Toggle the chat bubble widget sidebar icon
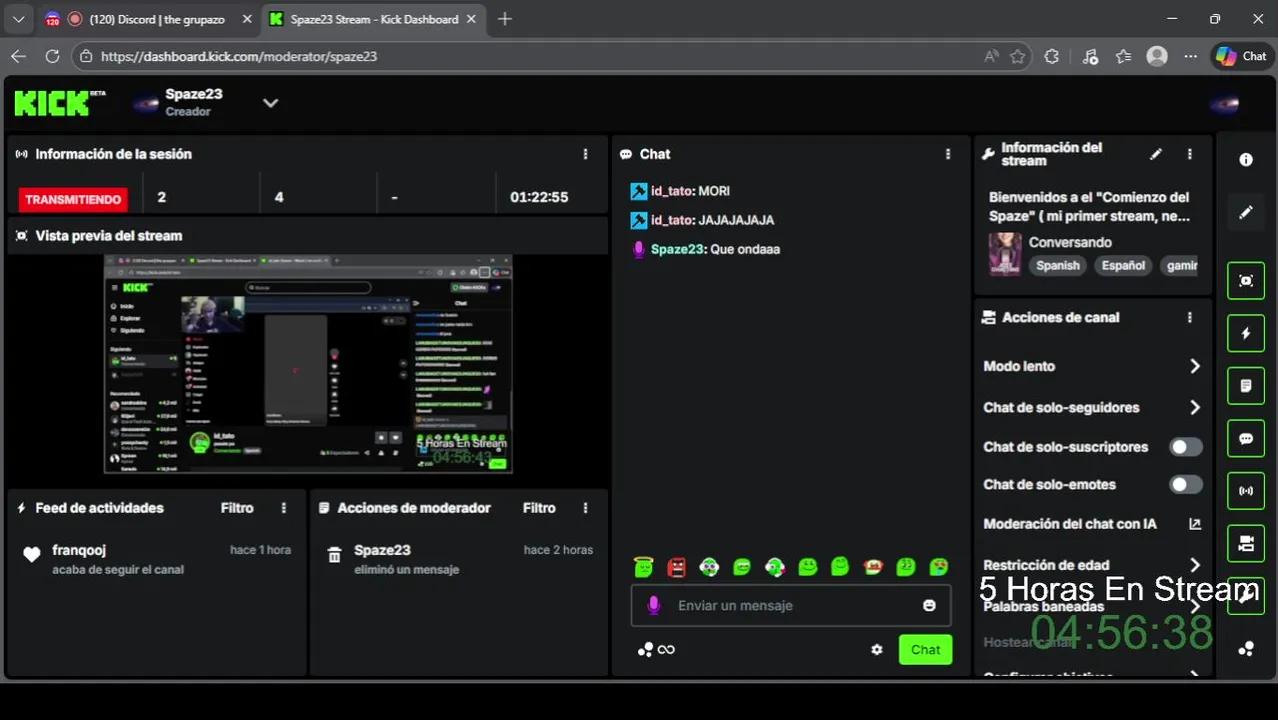The width and height of the screenshot is (1278, 720). pos(1246,438)
